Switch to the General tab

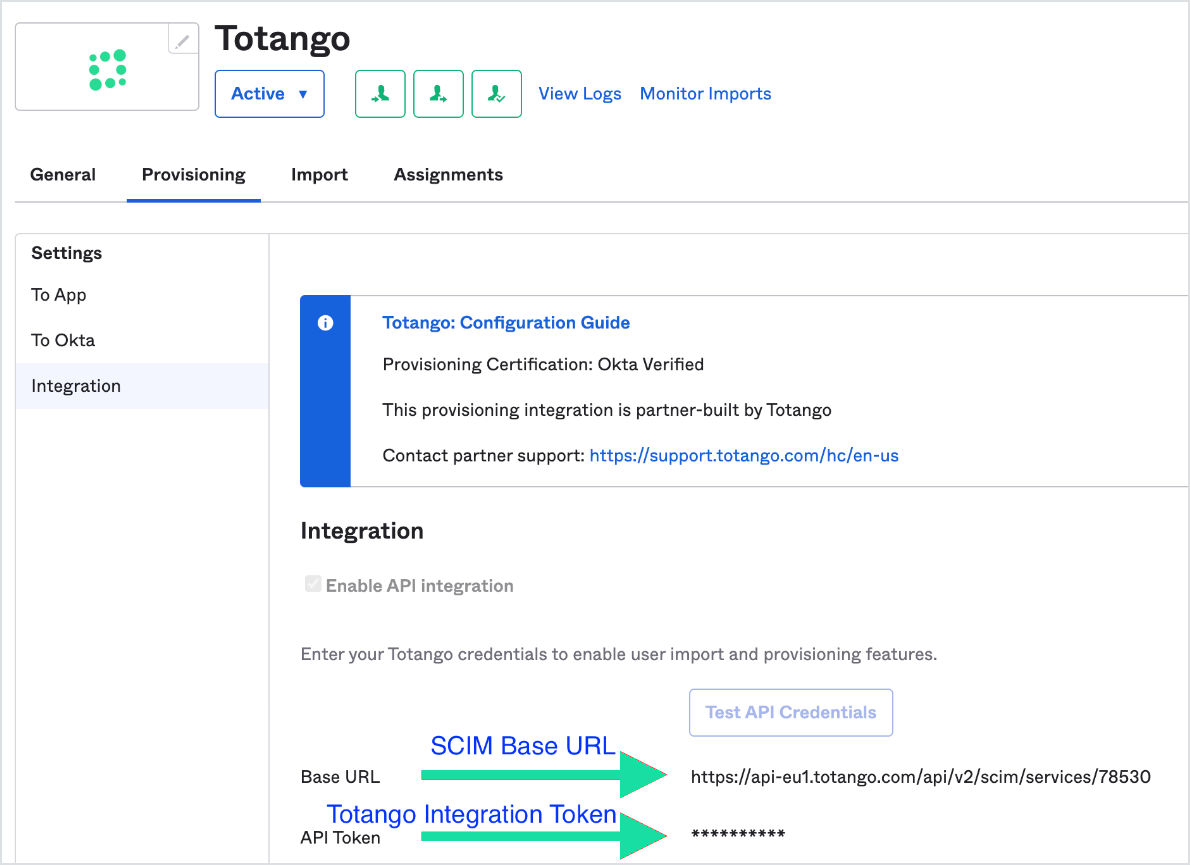(63, 175)
